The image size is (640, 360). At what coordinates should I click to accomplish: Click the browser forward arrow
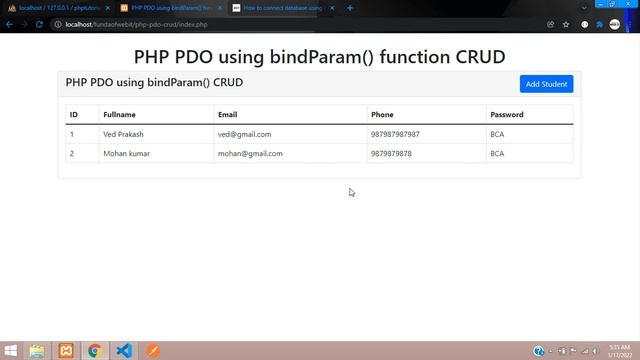(x=24, y=24)
